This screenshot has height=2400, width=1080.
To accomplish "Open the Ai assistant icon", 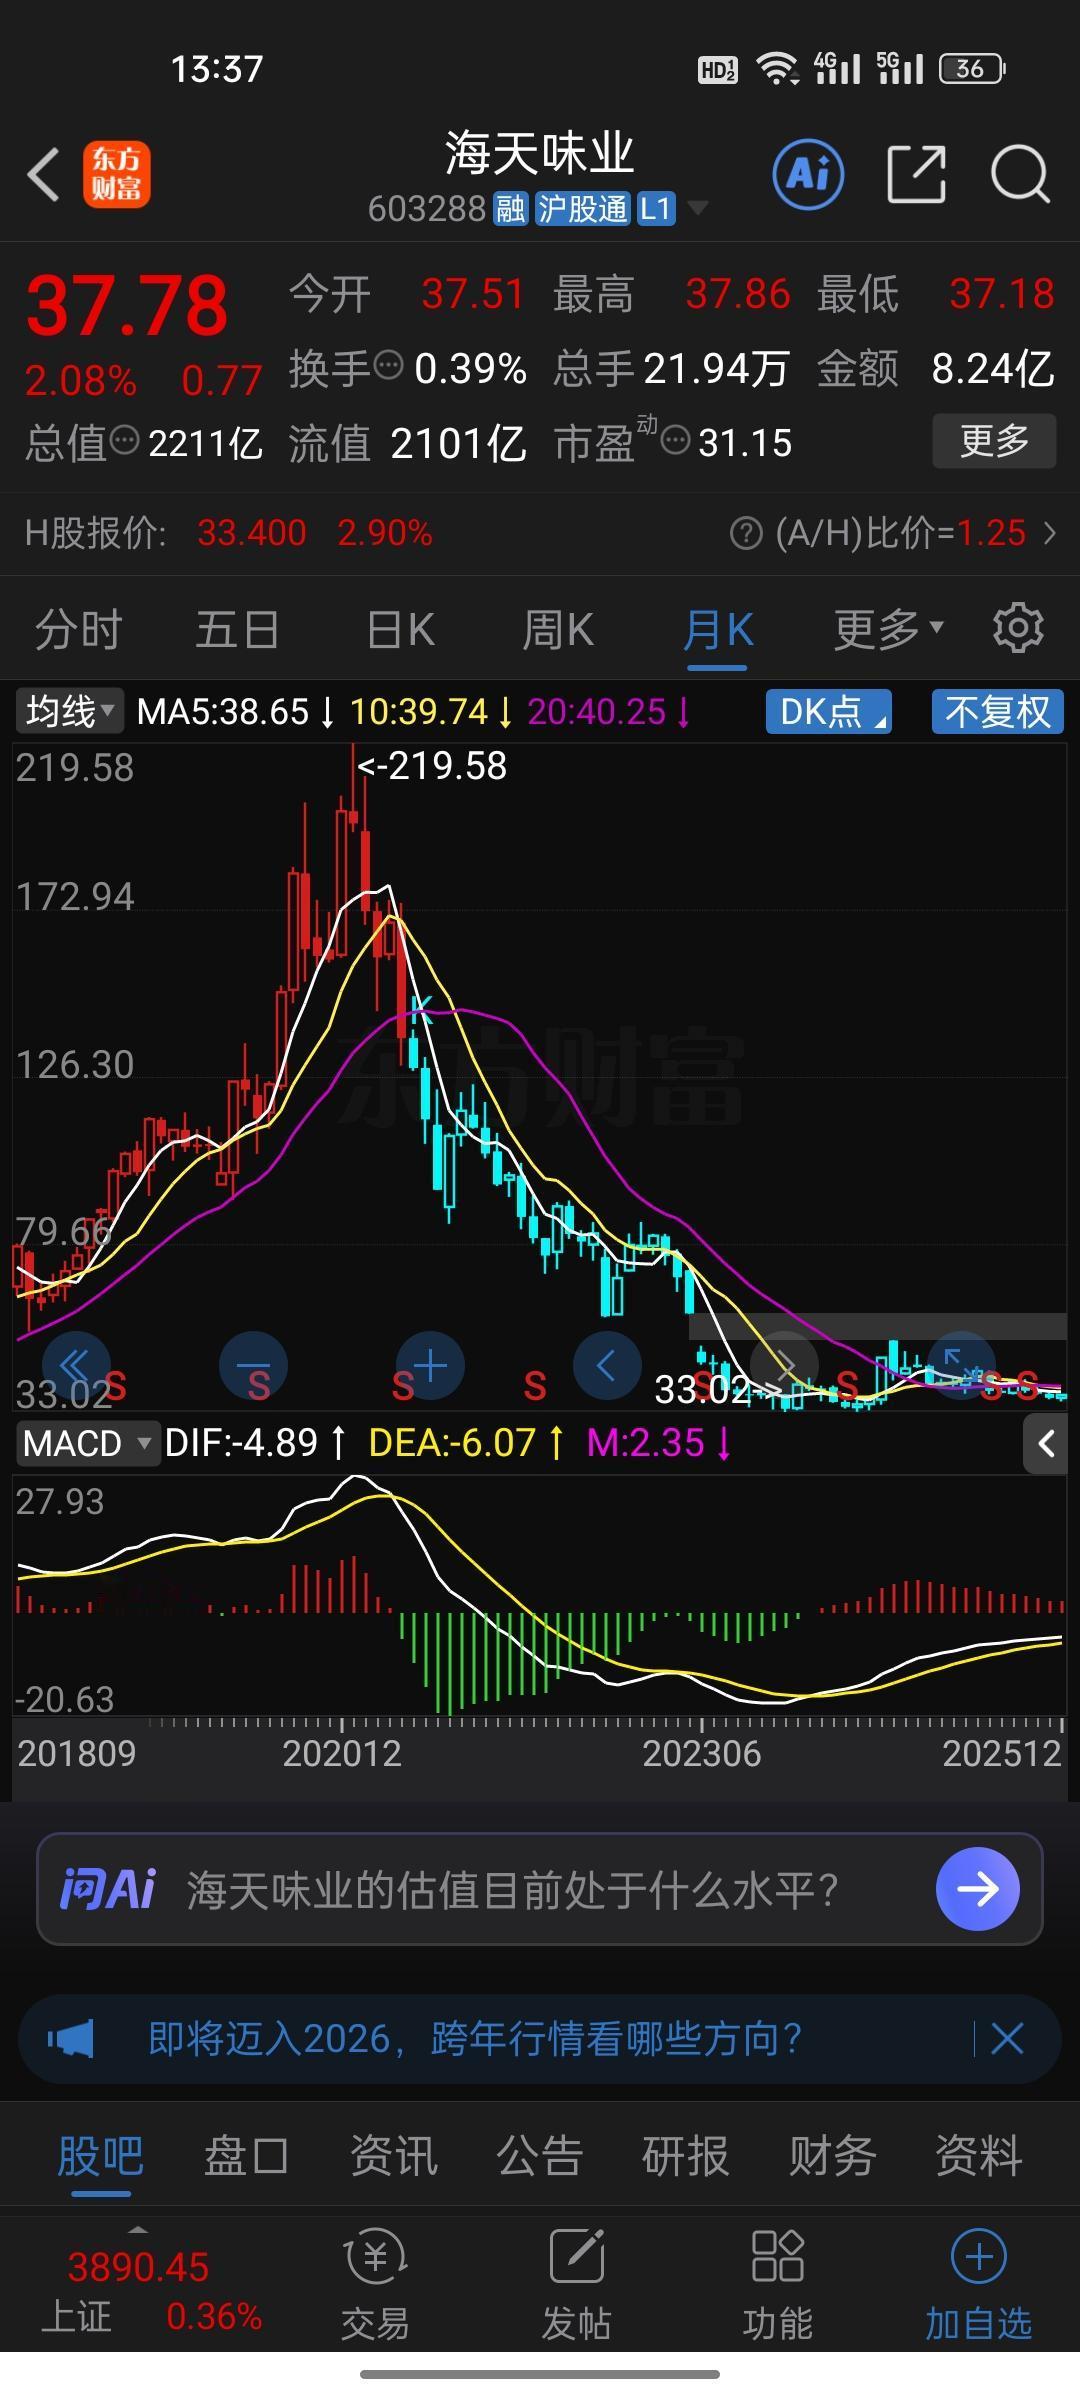I will [x=808, y=174].
